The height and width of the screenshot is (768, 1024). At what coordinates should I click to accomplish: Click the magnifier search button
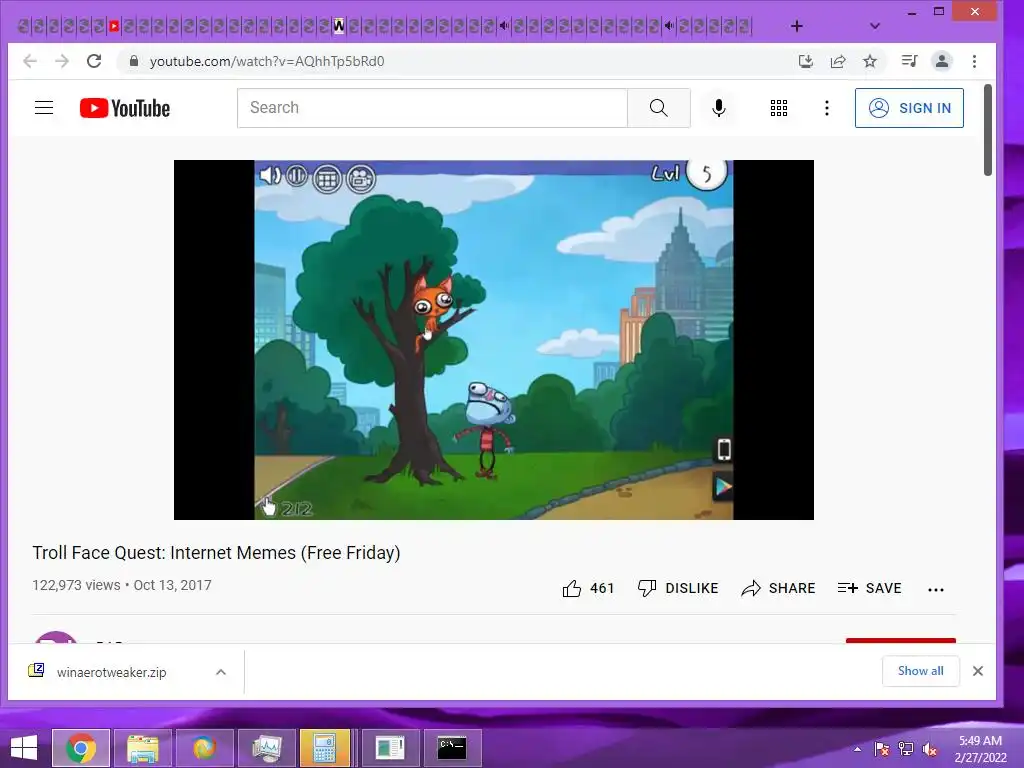pyautogui.click(x=658, y=108)
